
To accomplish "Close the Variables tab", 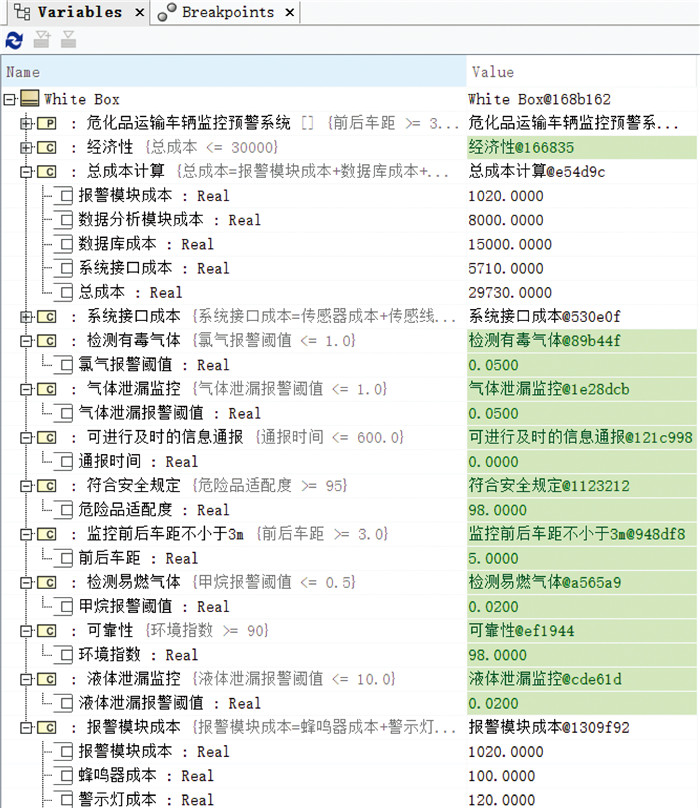I will tap(139, 12).
